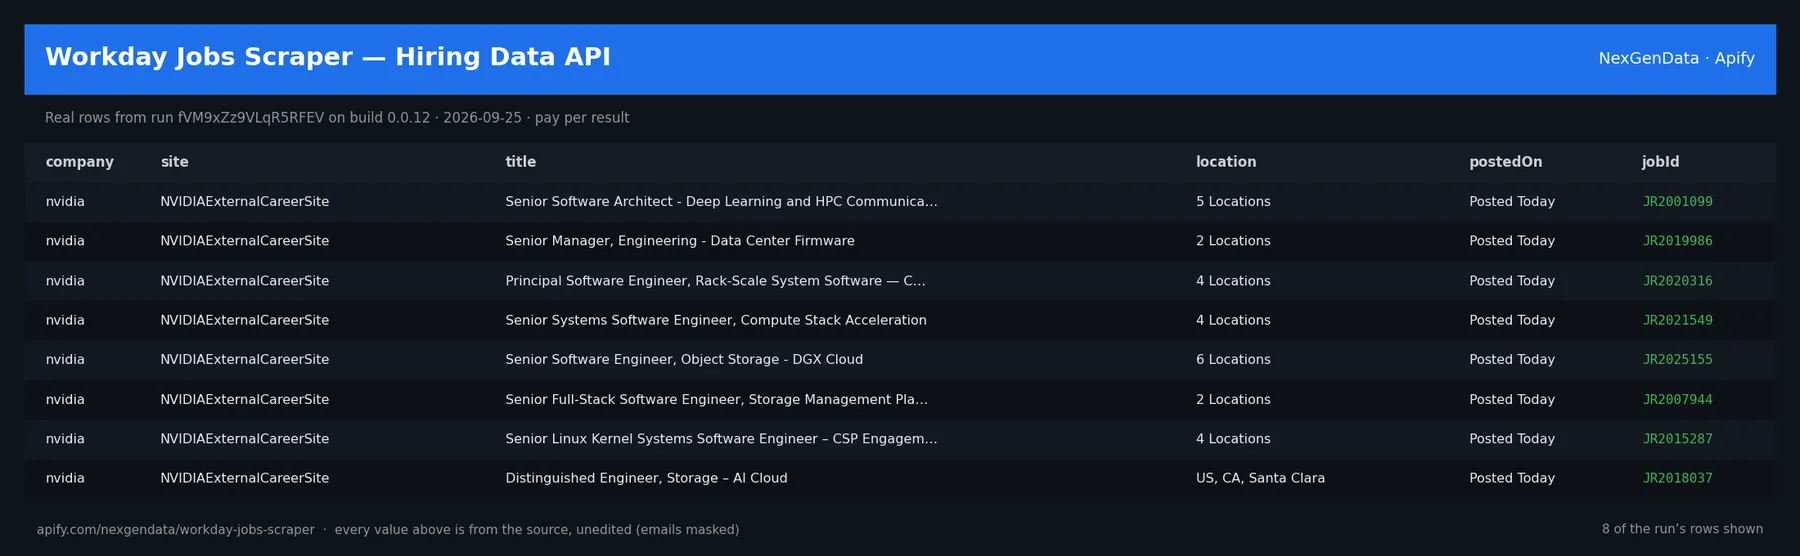
Task: Click 'Posted Today' in the JR2001099 row
Action: point(1512,202)
